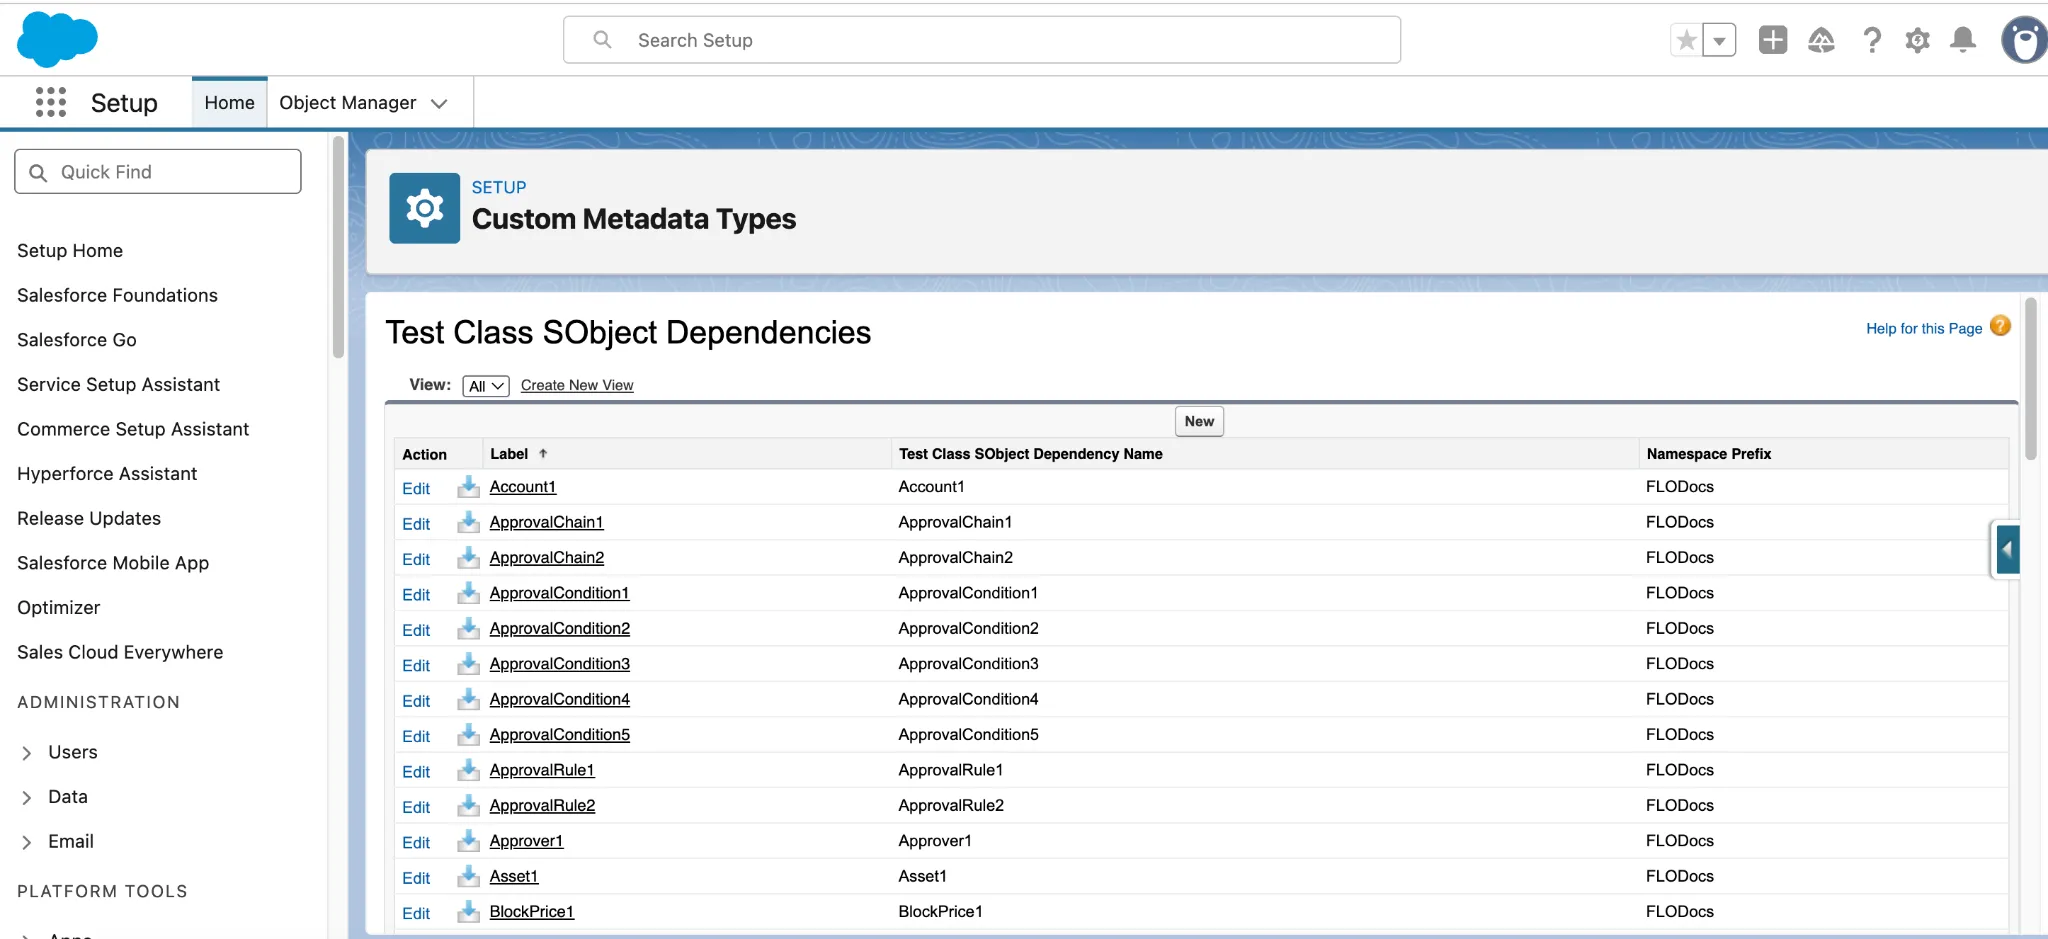Switch to the Object Manager tab
The height and width of the screenshot is (939, 2048).
[347, 102]
